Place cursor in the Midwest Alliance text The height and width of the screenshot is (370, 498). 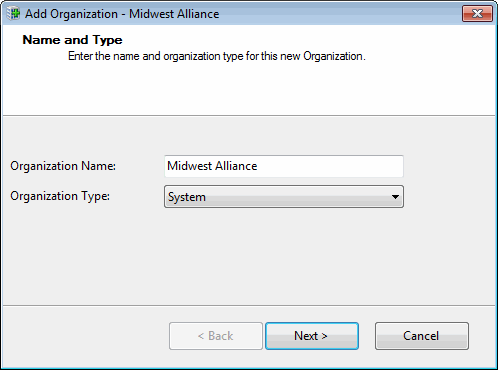click(212, 166)
